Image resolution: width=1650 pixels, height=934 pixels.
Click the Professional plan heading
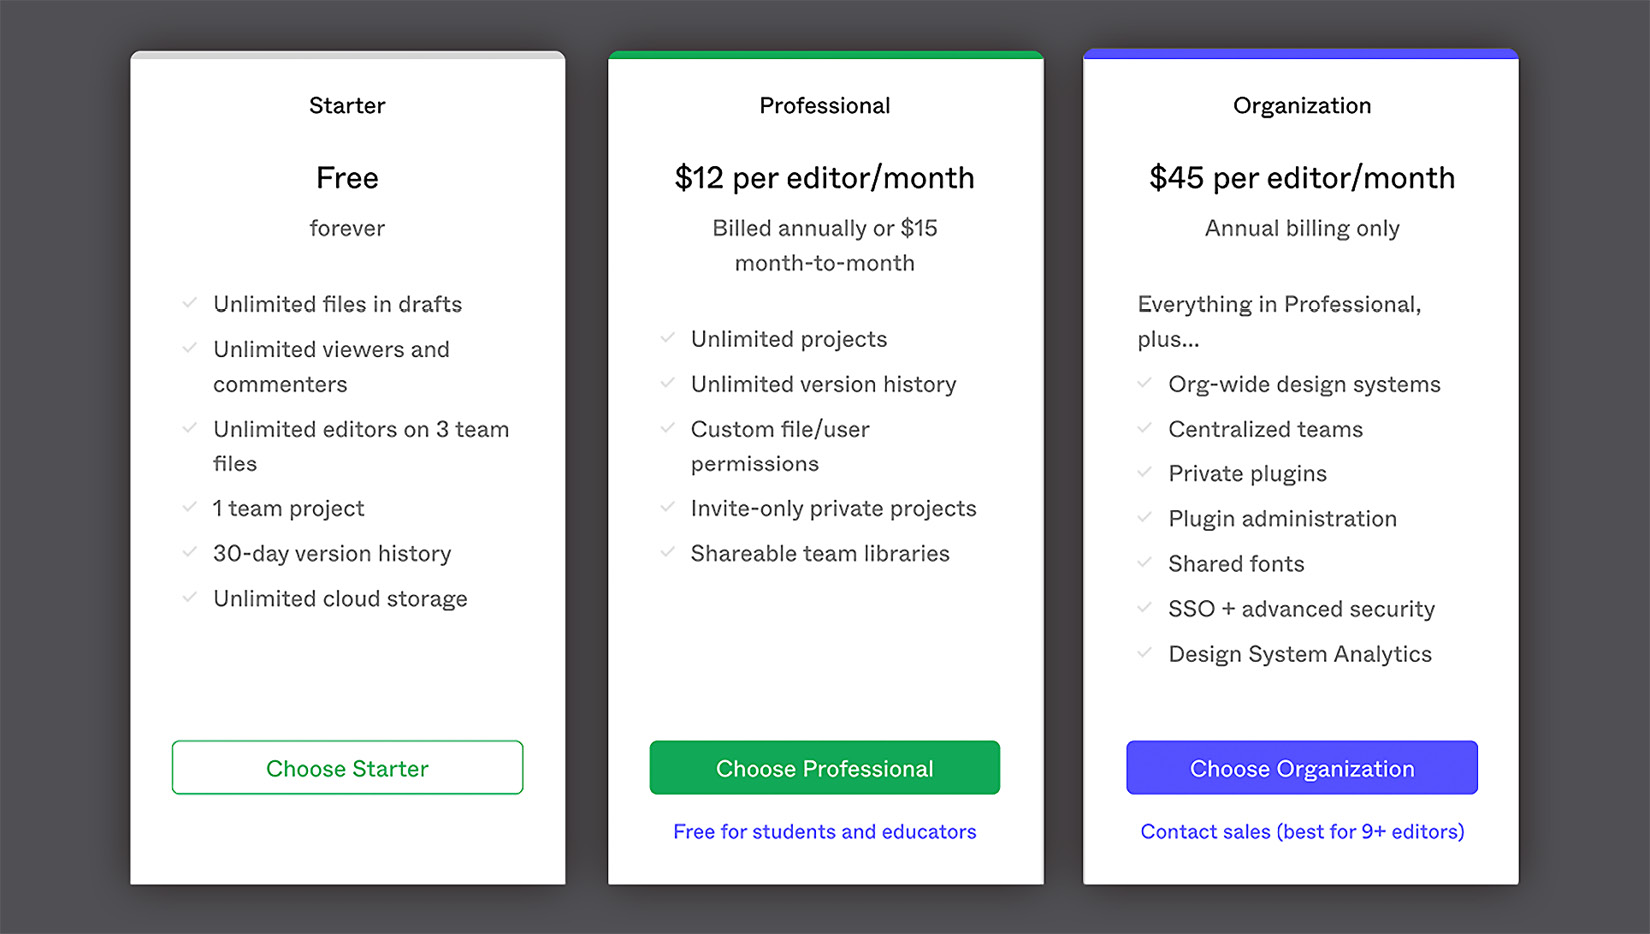click(824, 106)
